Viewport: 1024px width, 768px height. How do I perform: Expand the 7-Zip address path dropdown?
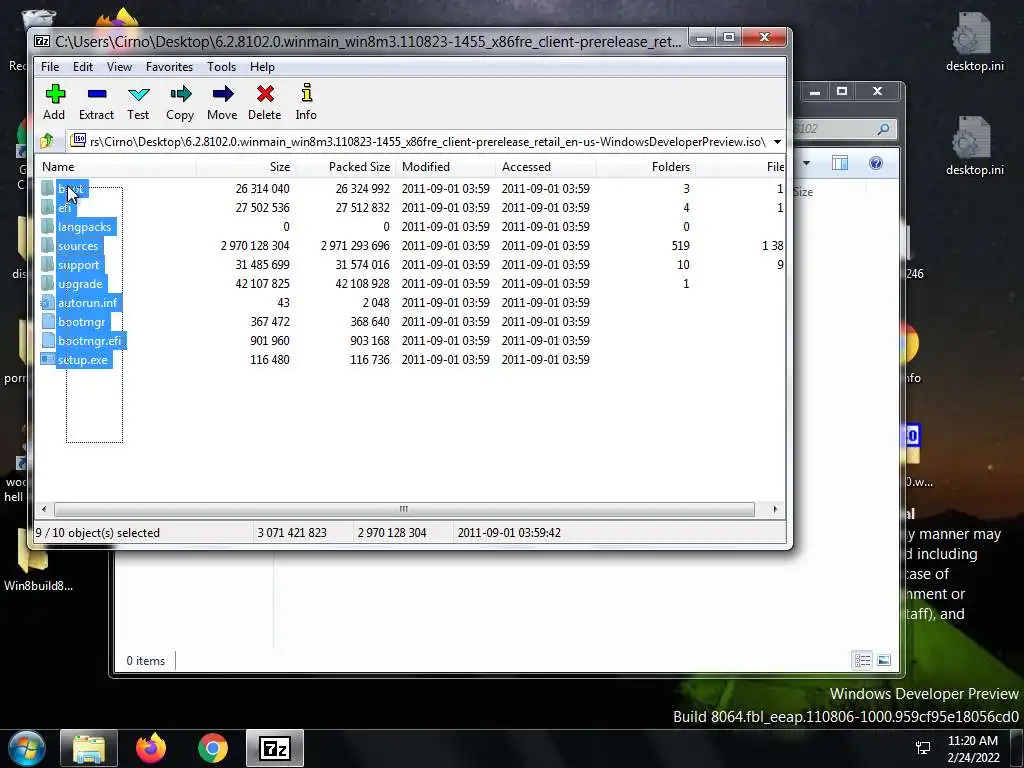click(x=777, y=142)
